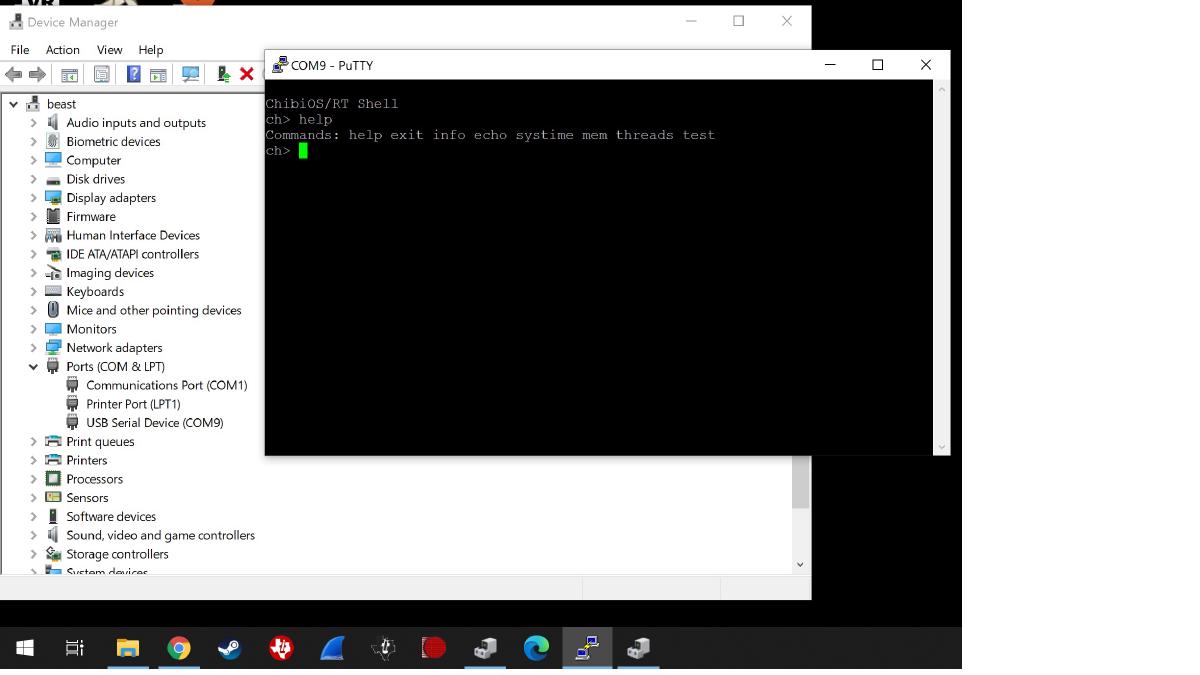The height and width of the screenshot is (675, 1200).
Task: Select USB Serial Device (COM9)
Action: [x=154, y=423]
